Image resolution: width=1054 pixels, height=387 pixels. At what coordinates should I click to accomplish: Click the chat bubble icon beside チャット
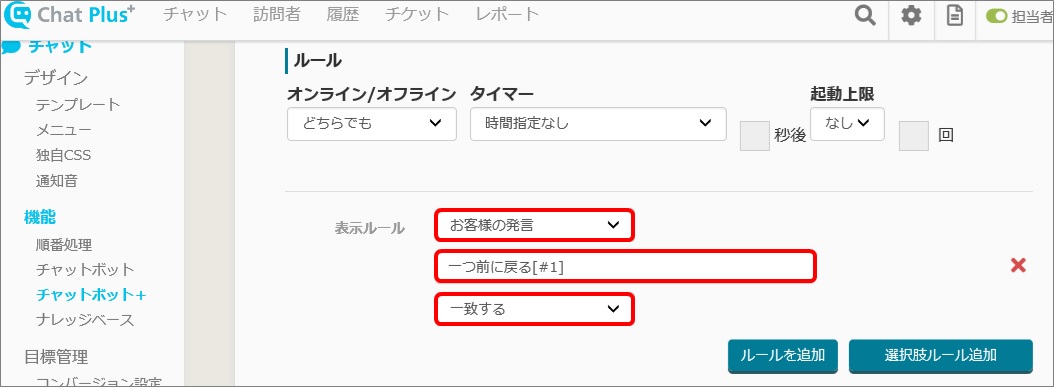tap(11, 46)
